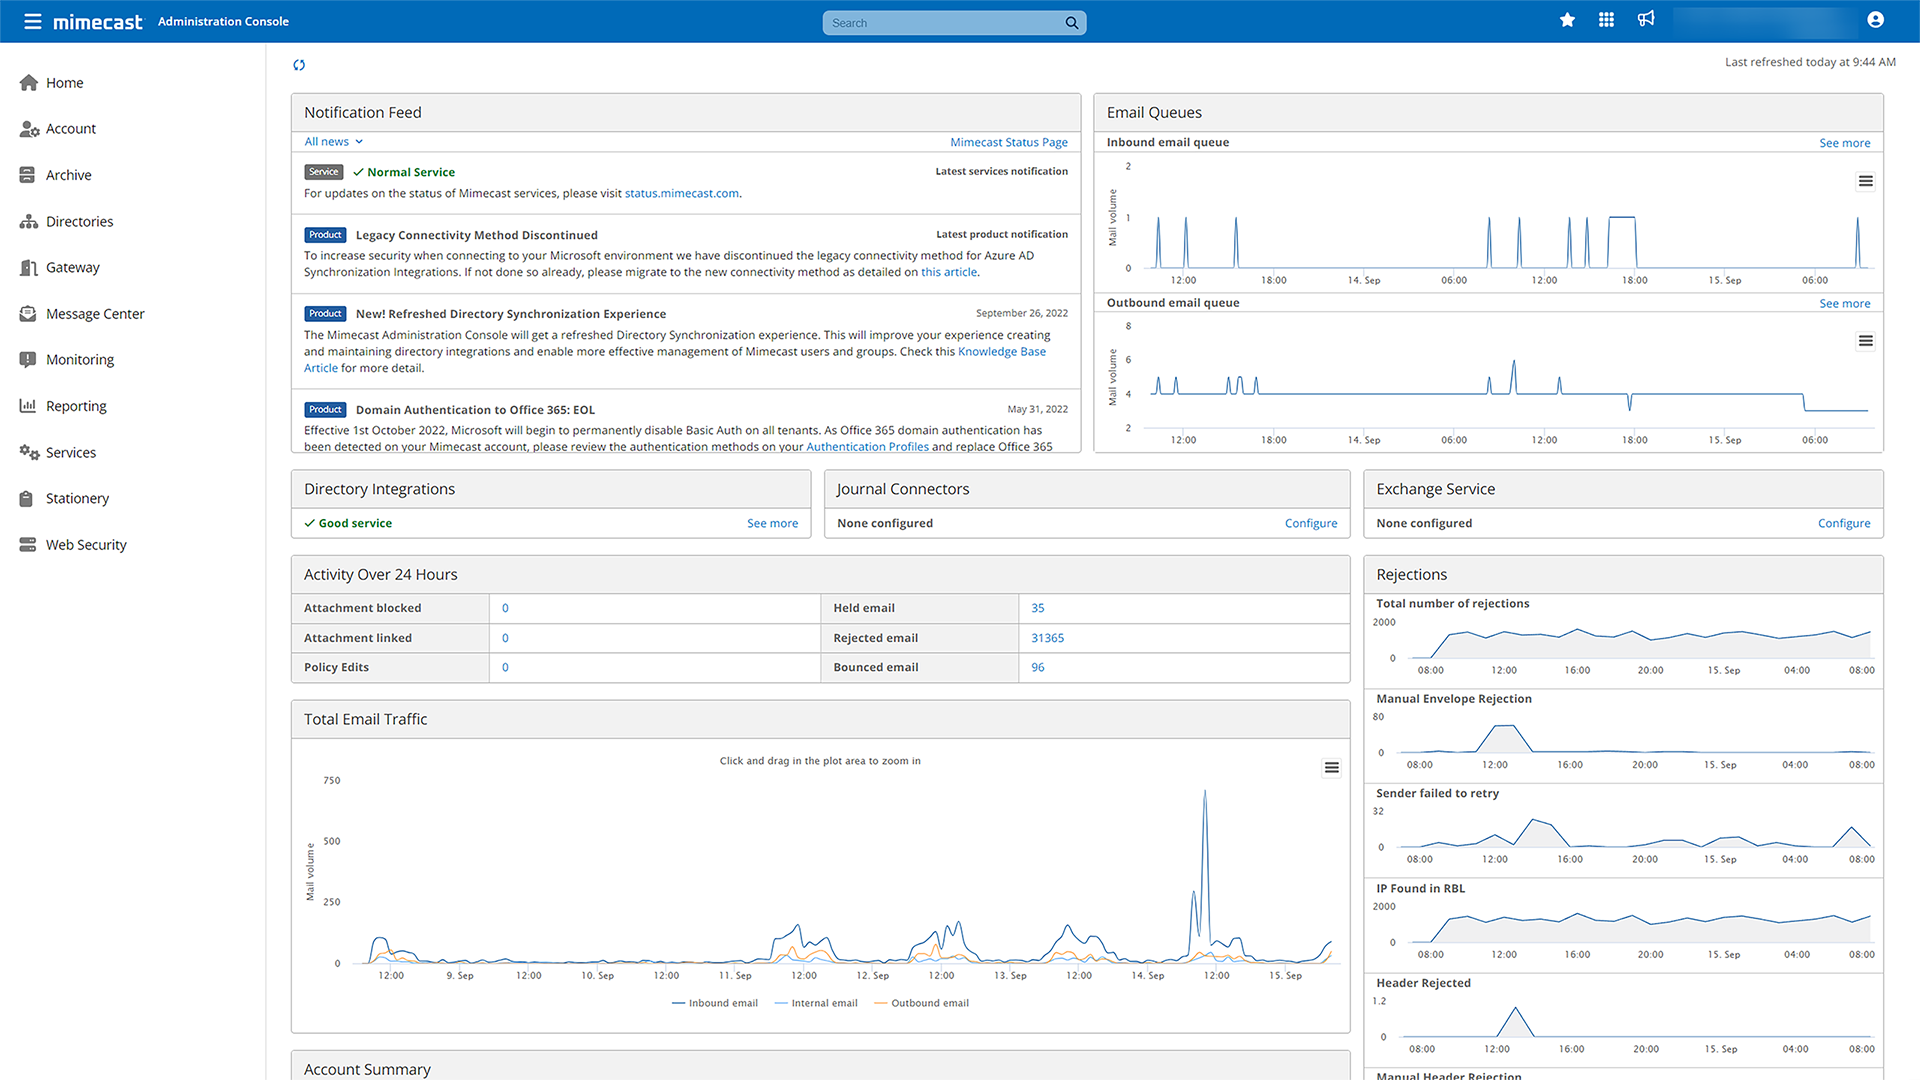Open the user account profile icon
1920x1080 pixels.
(1876, 20)
